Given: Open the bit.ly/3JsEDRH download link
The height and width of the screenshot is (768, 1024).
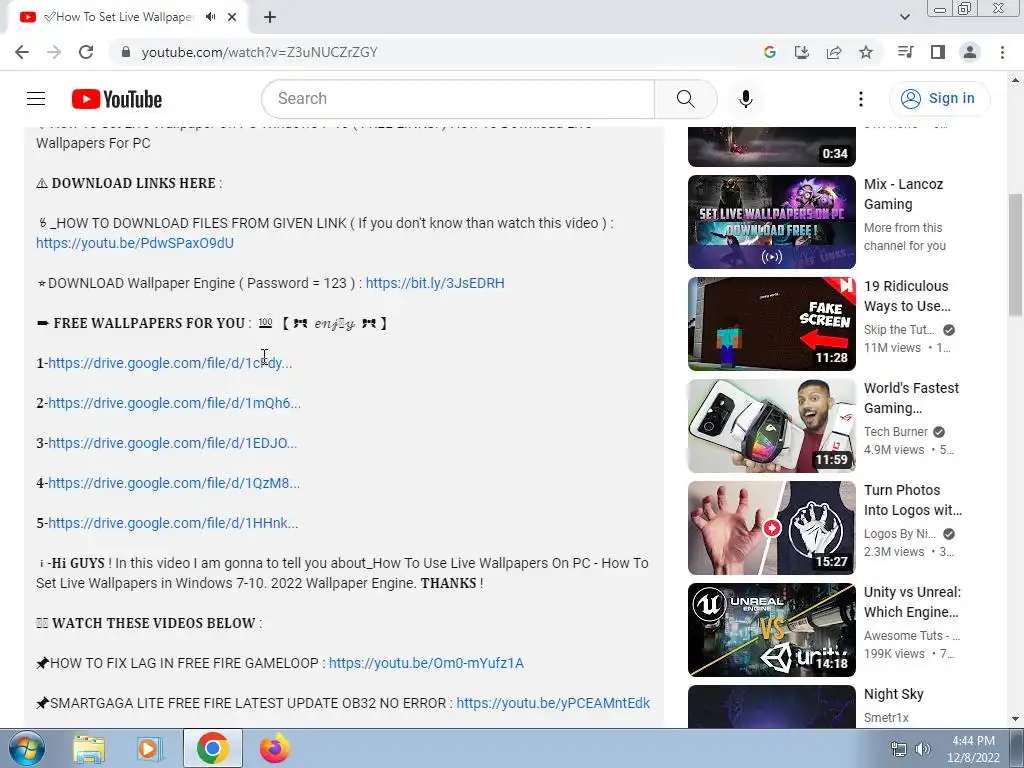Looking at the screenshot, I should [x=435, y=283].
